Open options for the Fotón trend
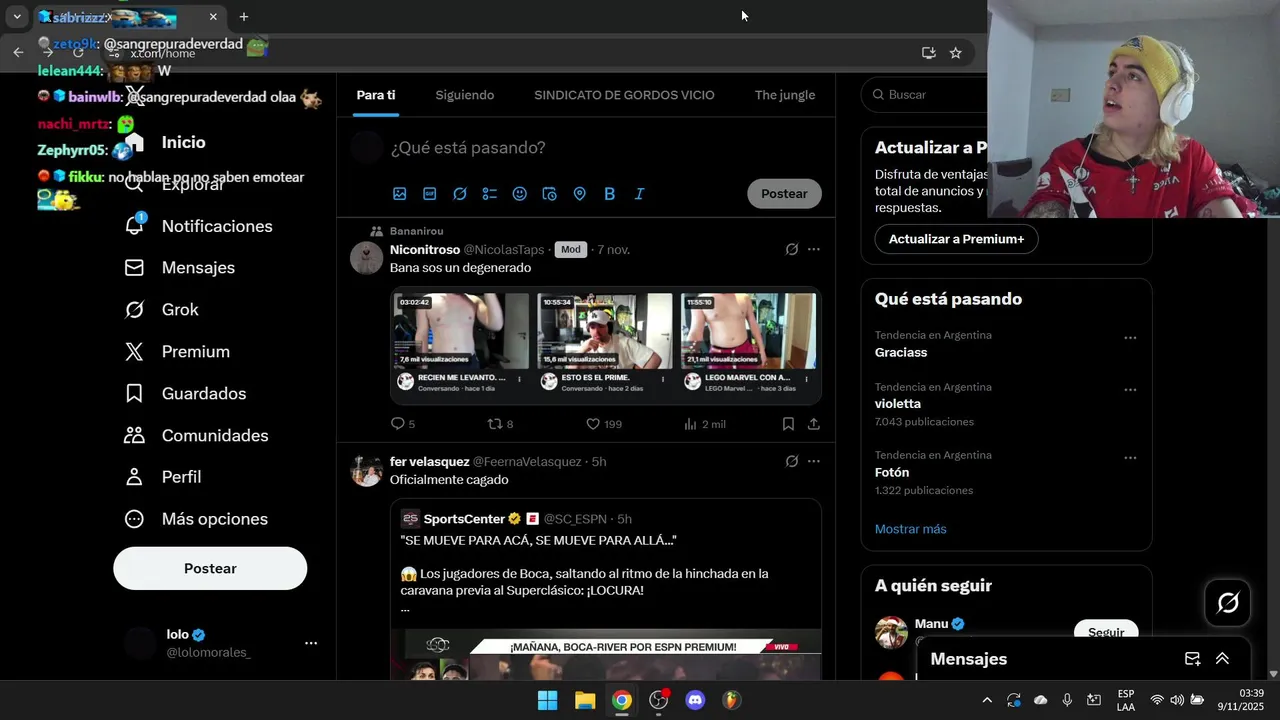 tap(1130, 458)
